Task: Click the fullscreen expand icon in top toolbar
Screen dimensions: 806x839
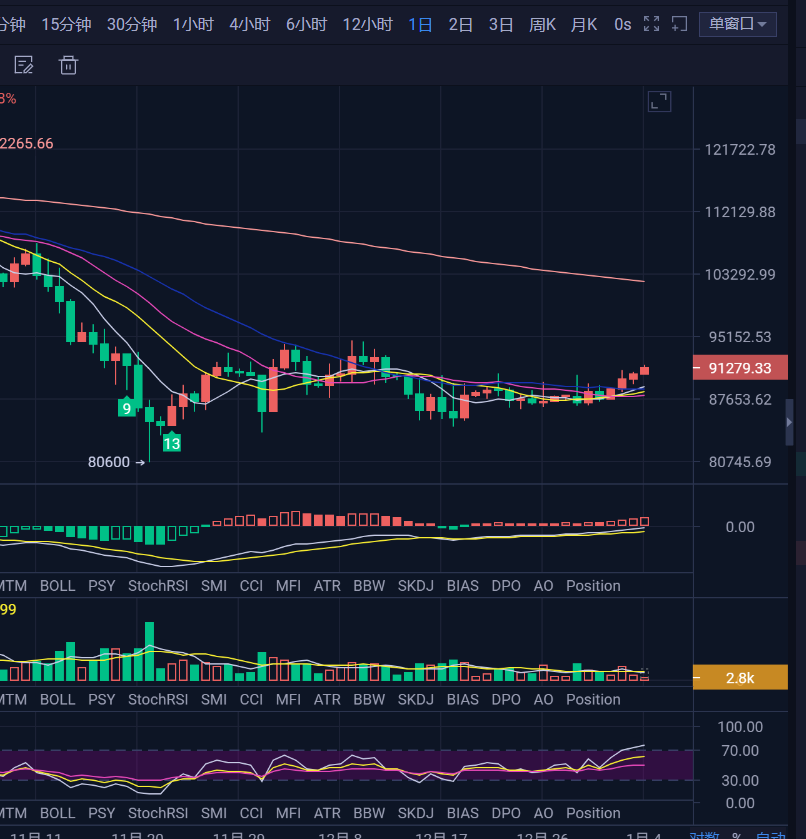Action: tap(651, 24)
